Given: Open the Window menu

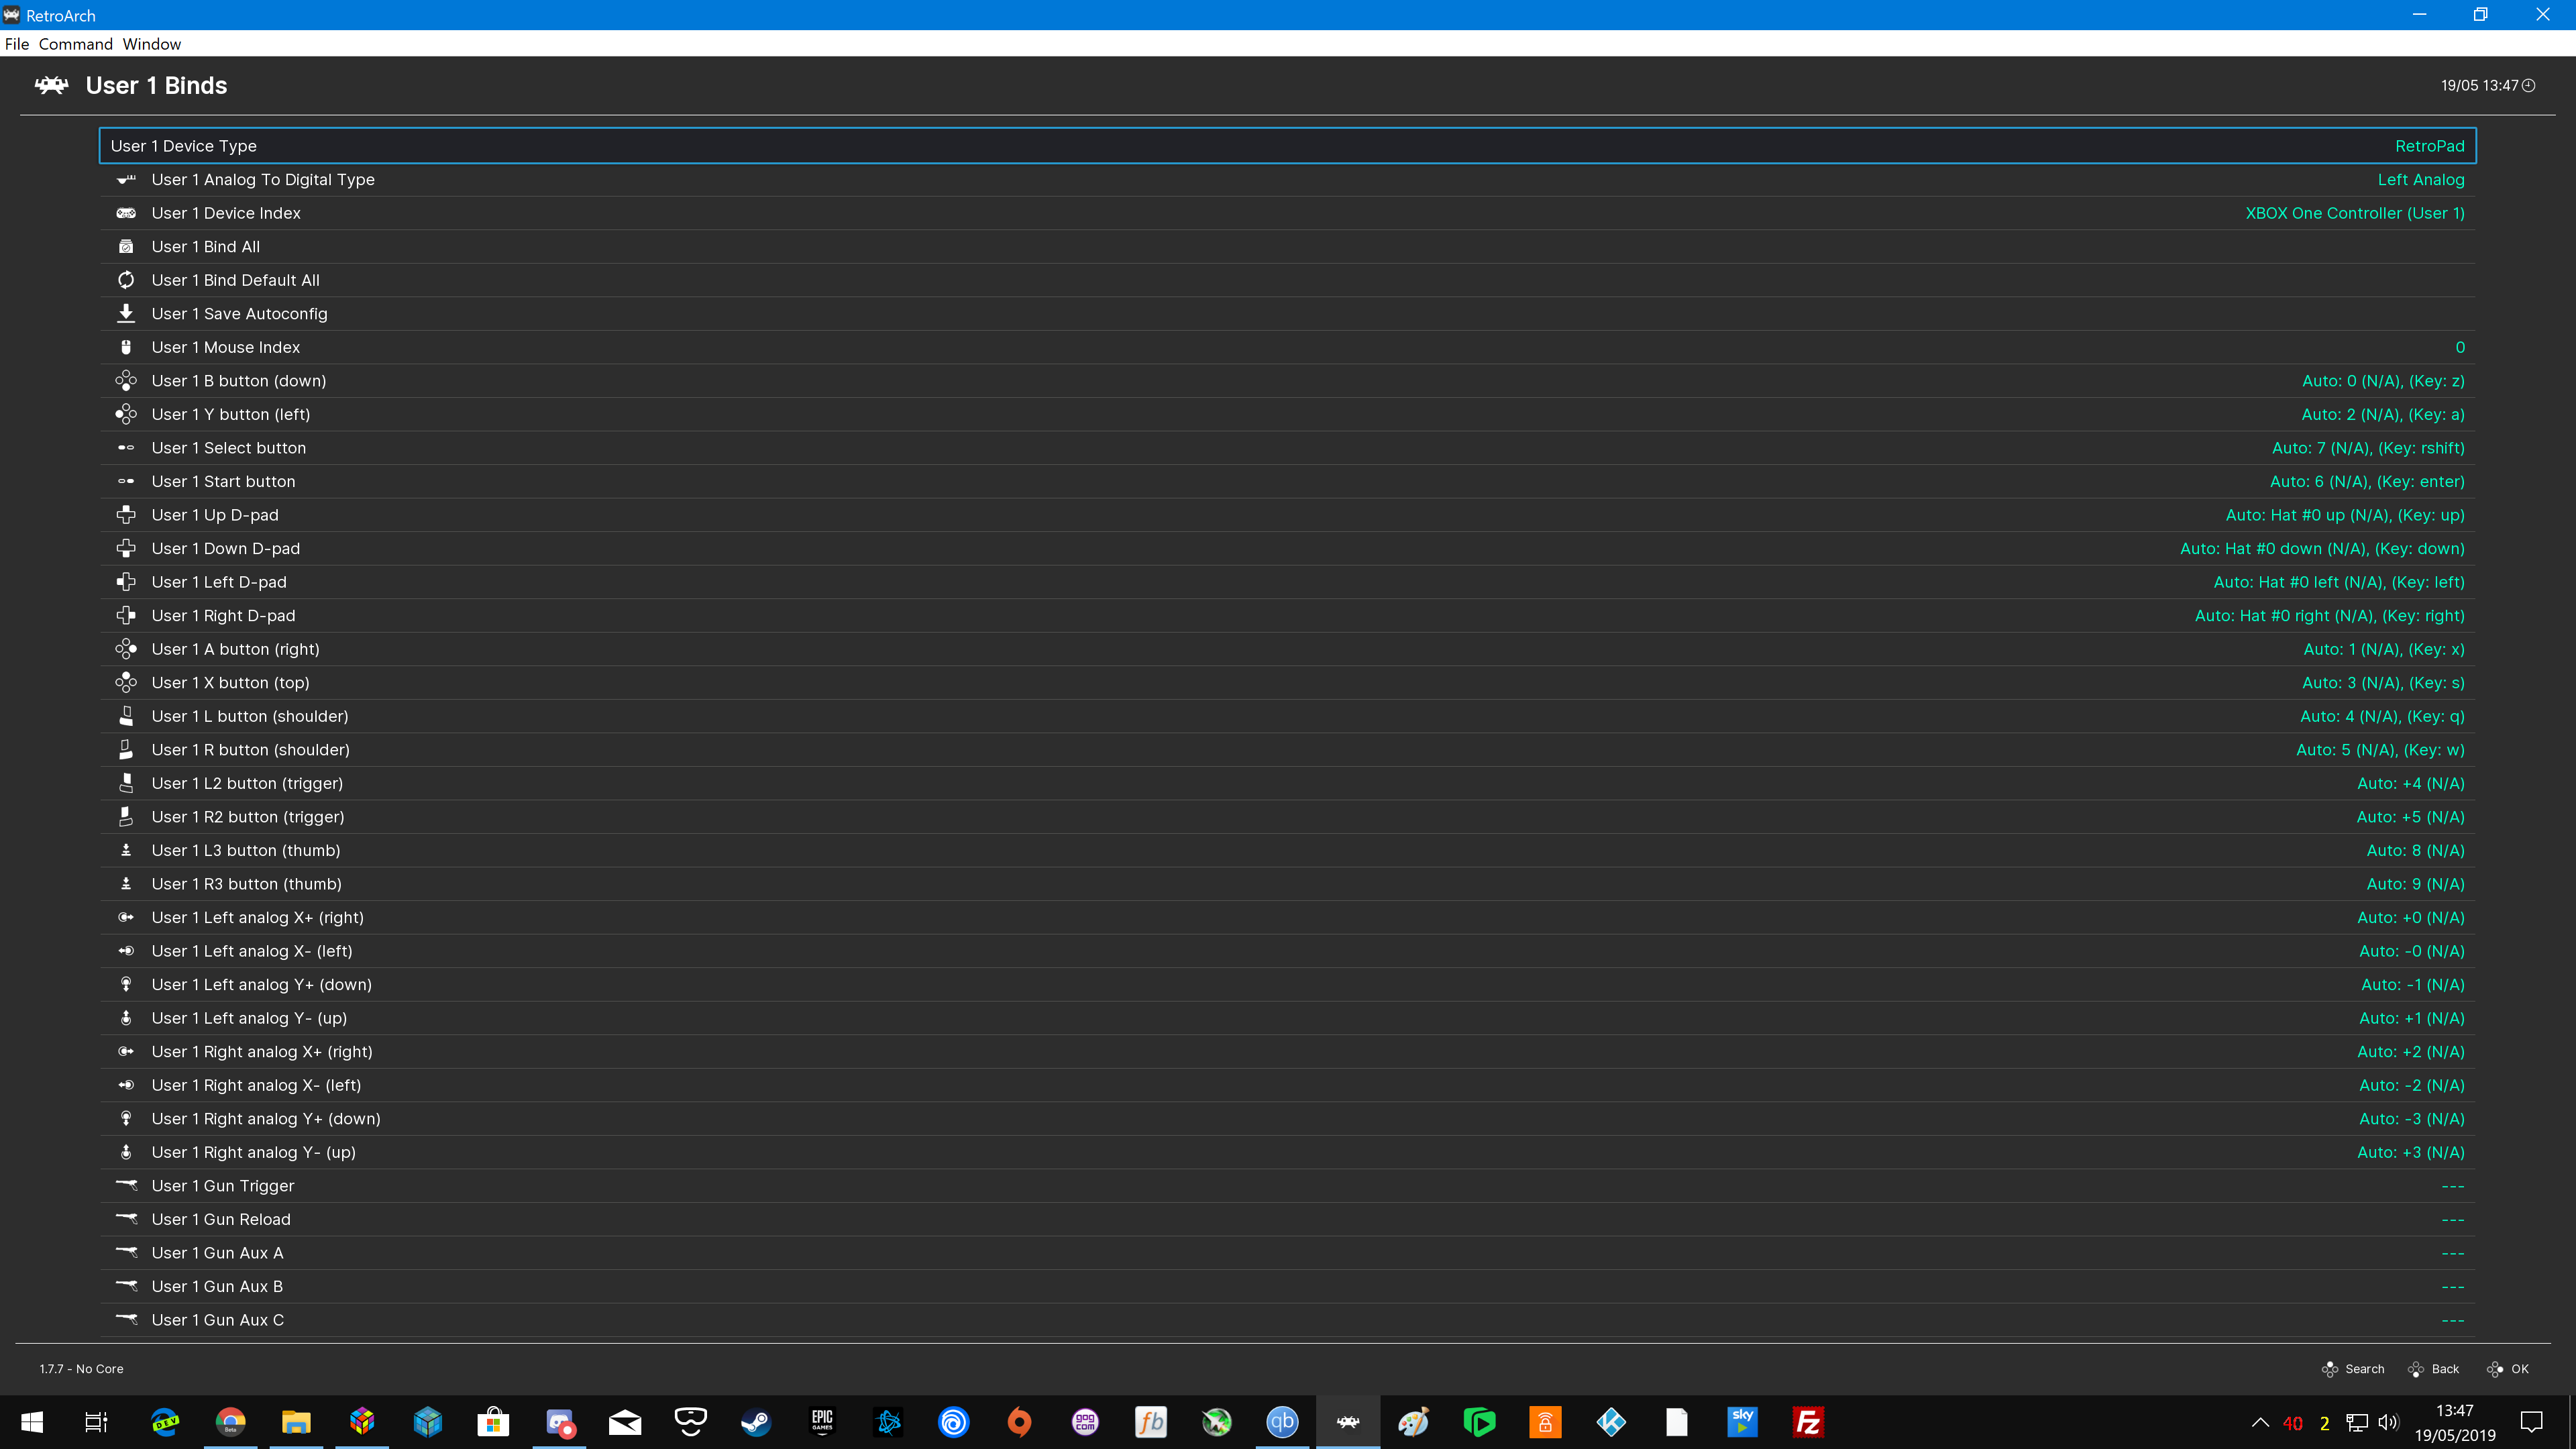Looking at the screenshot, I should 152,44.
